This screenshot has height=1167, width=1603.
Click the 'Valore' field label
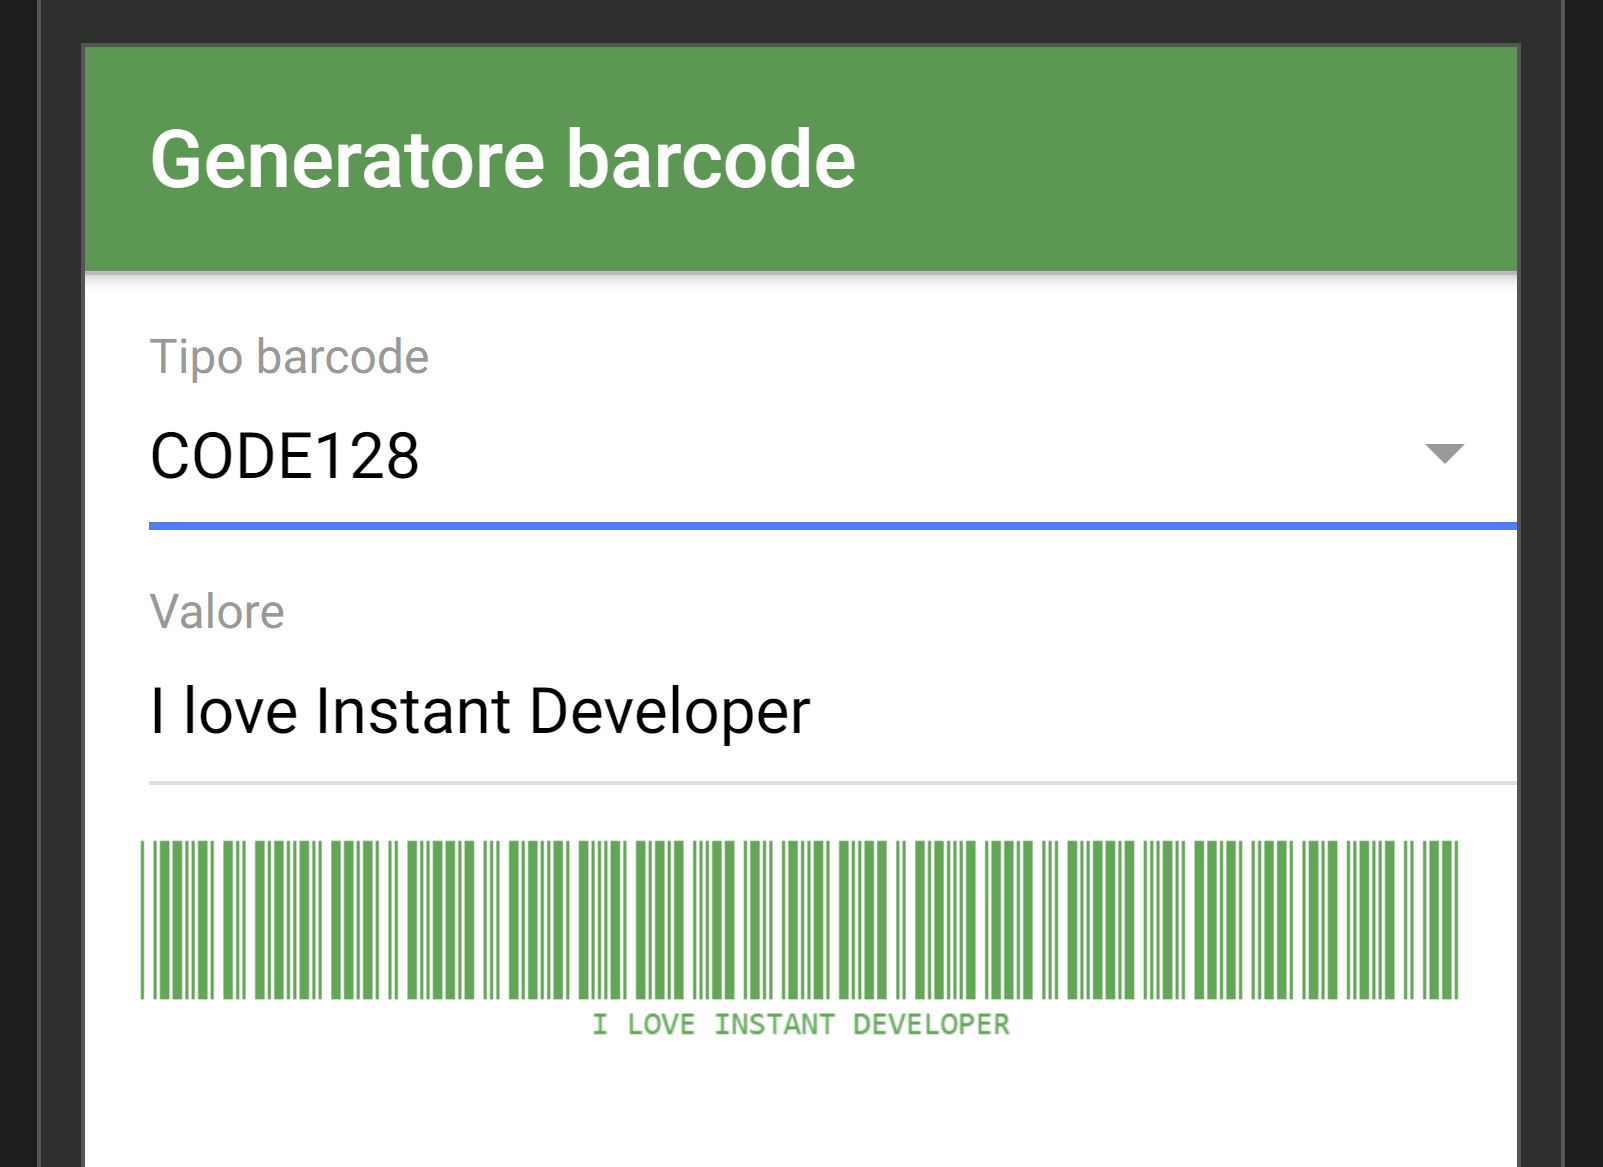click(x=217, y=612)
